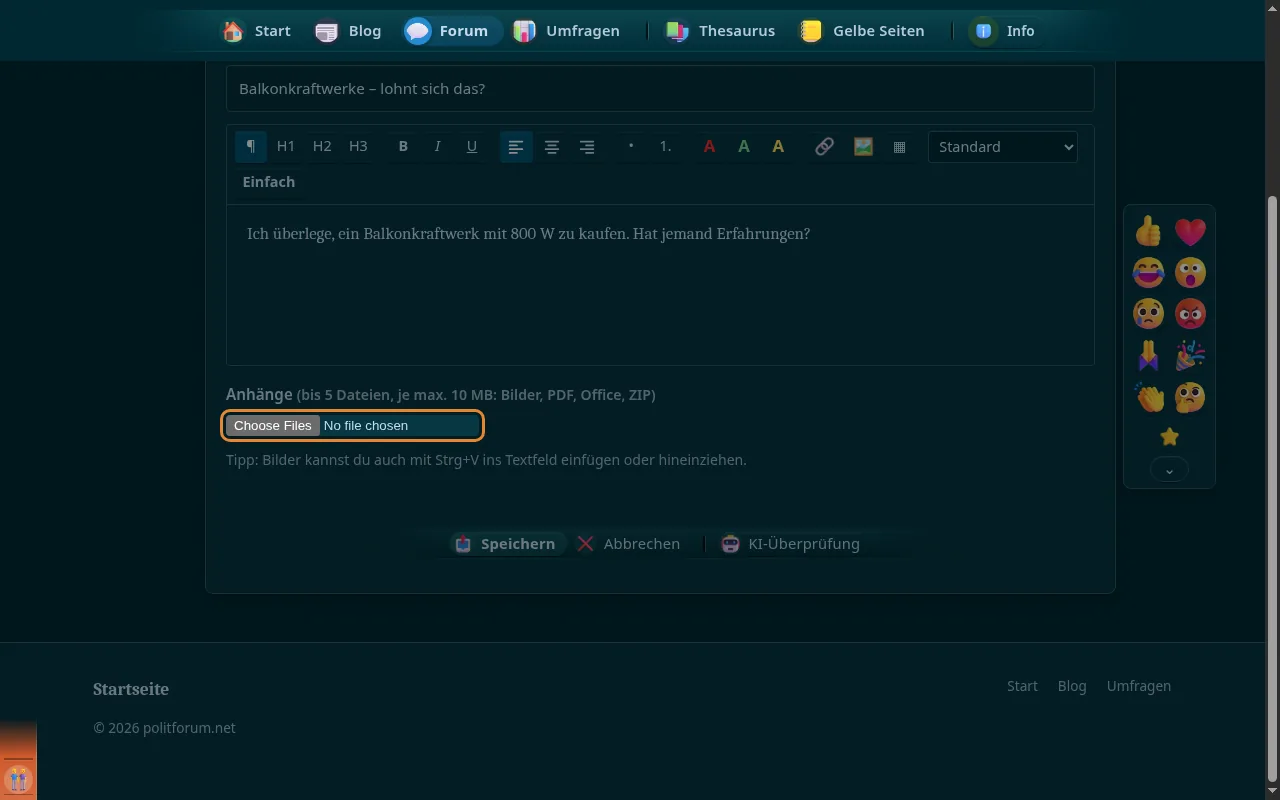This screenshot has height=800, width=1280.
Task: Toggle paragraph format button
Action: click(251, 146)
